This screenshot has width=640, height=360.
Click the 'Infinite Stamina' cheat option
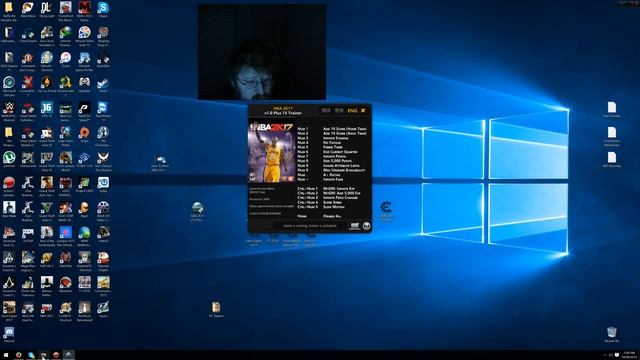coord(336,138)
